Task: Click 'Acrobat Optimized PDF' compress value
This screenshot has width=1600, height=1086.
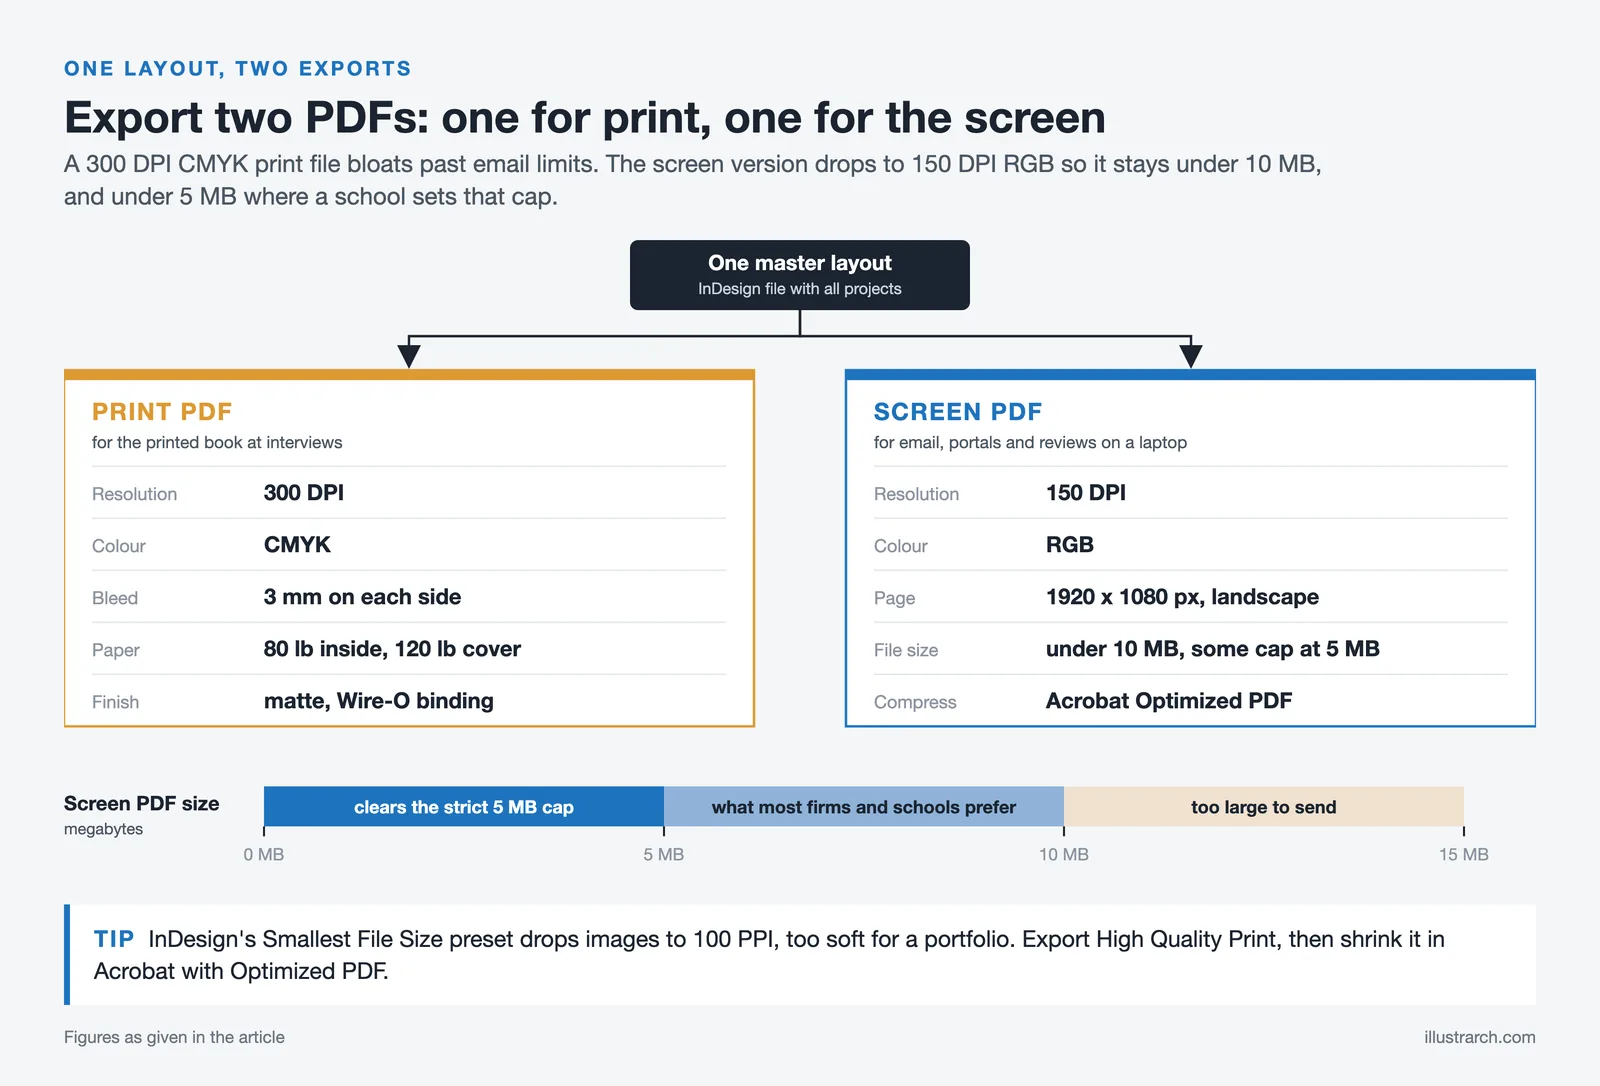Action: (x=1169, y=701)
